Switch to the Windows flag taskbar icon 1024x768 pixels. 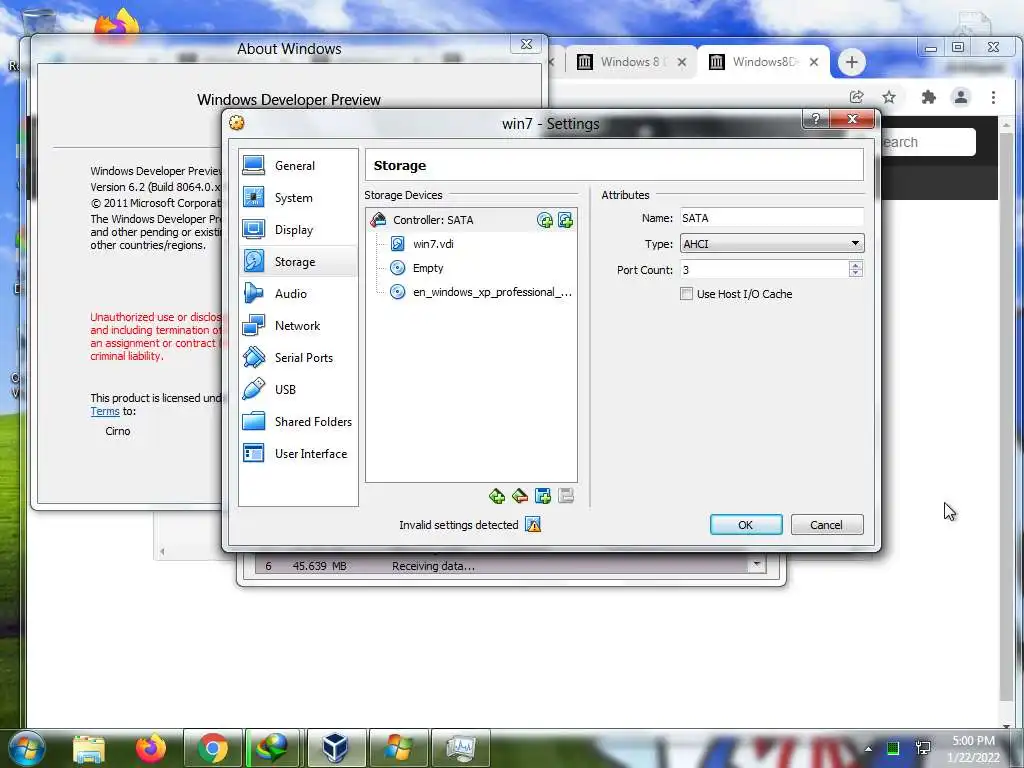click(x=398, y=748)
